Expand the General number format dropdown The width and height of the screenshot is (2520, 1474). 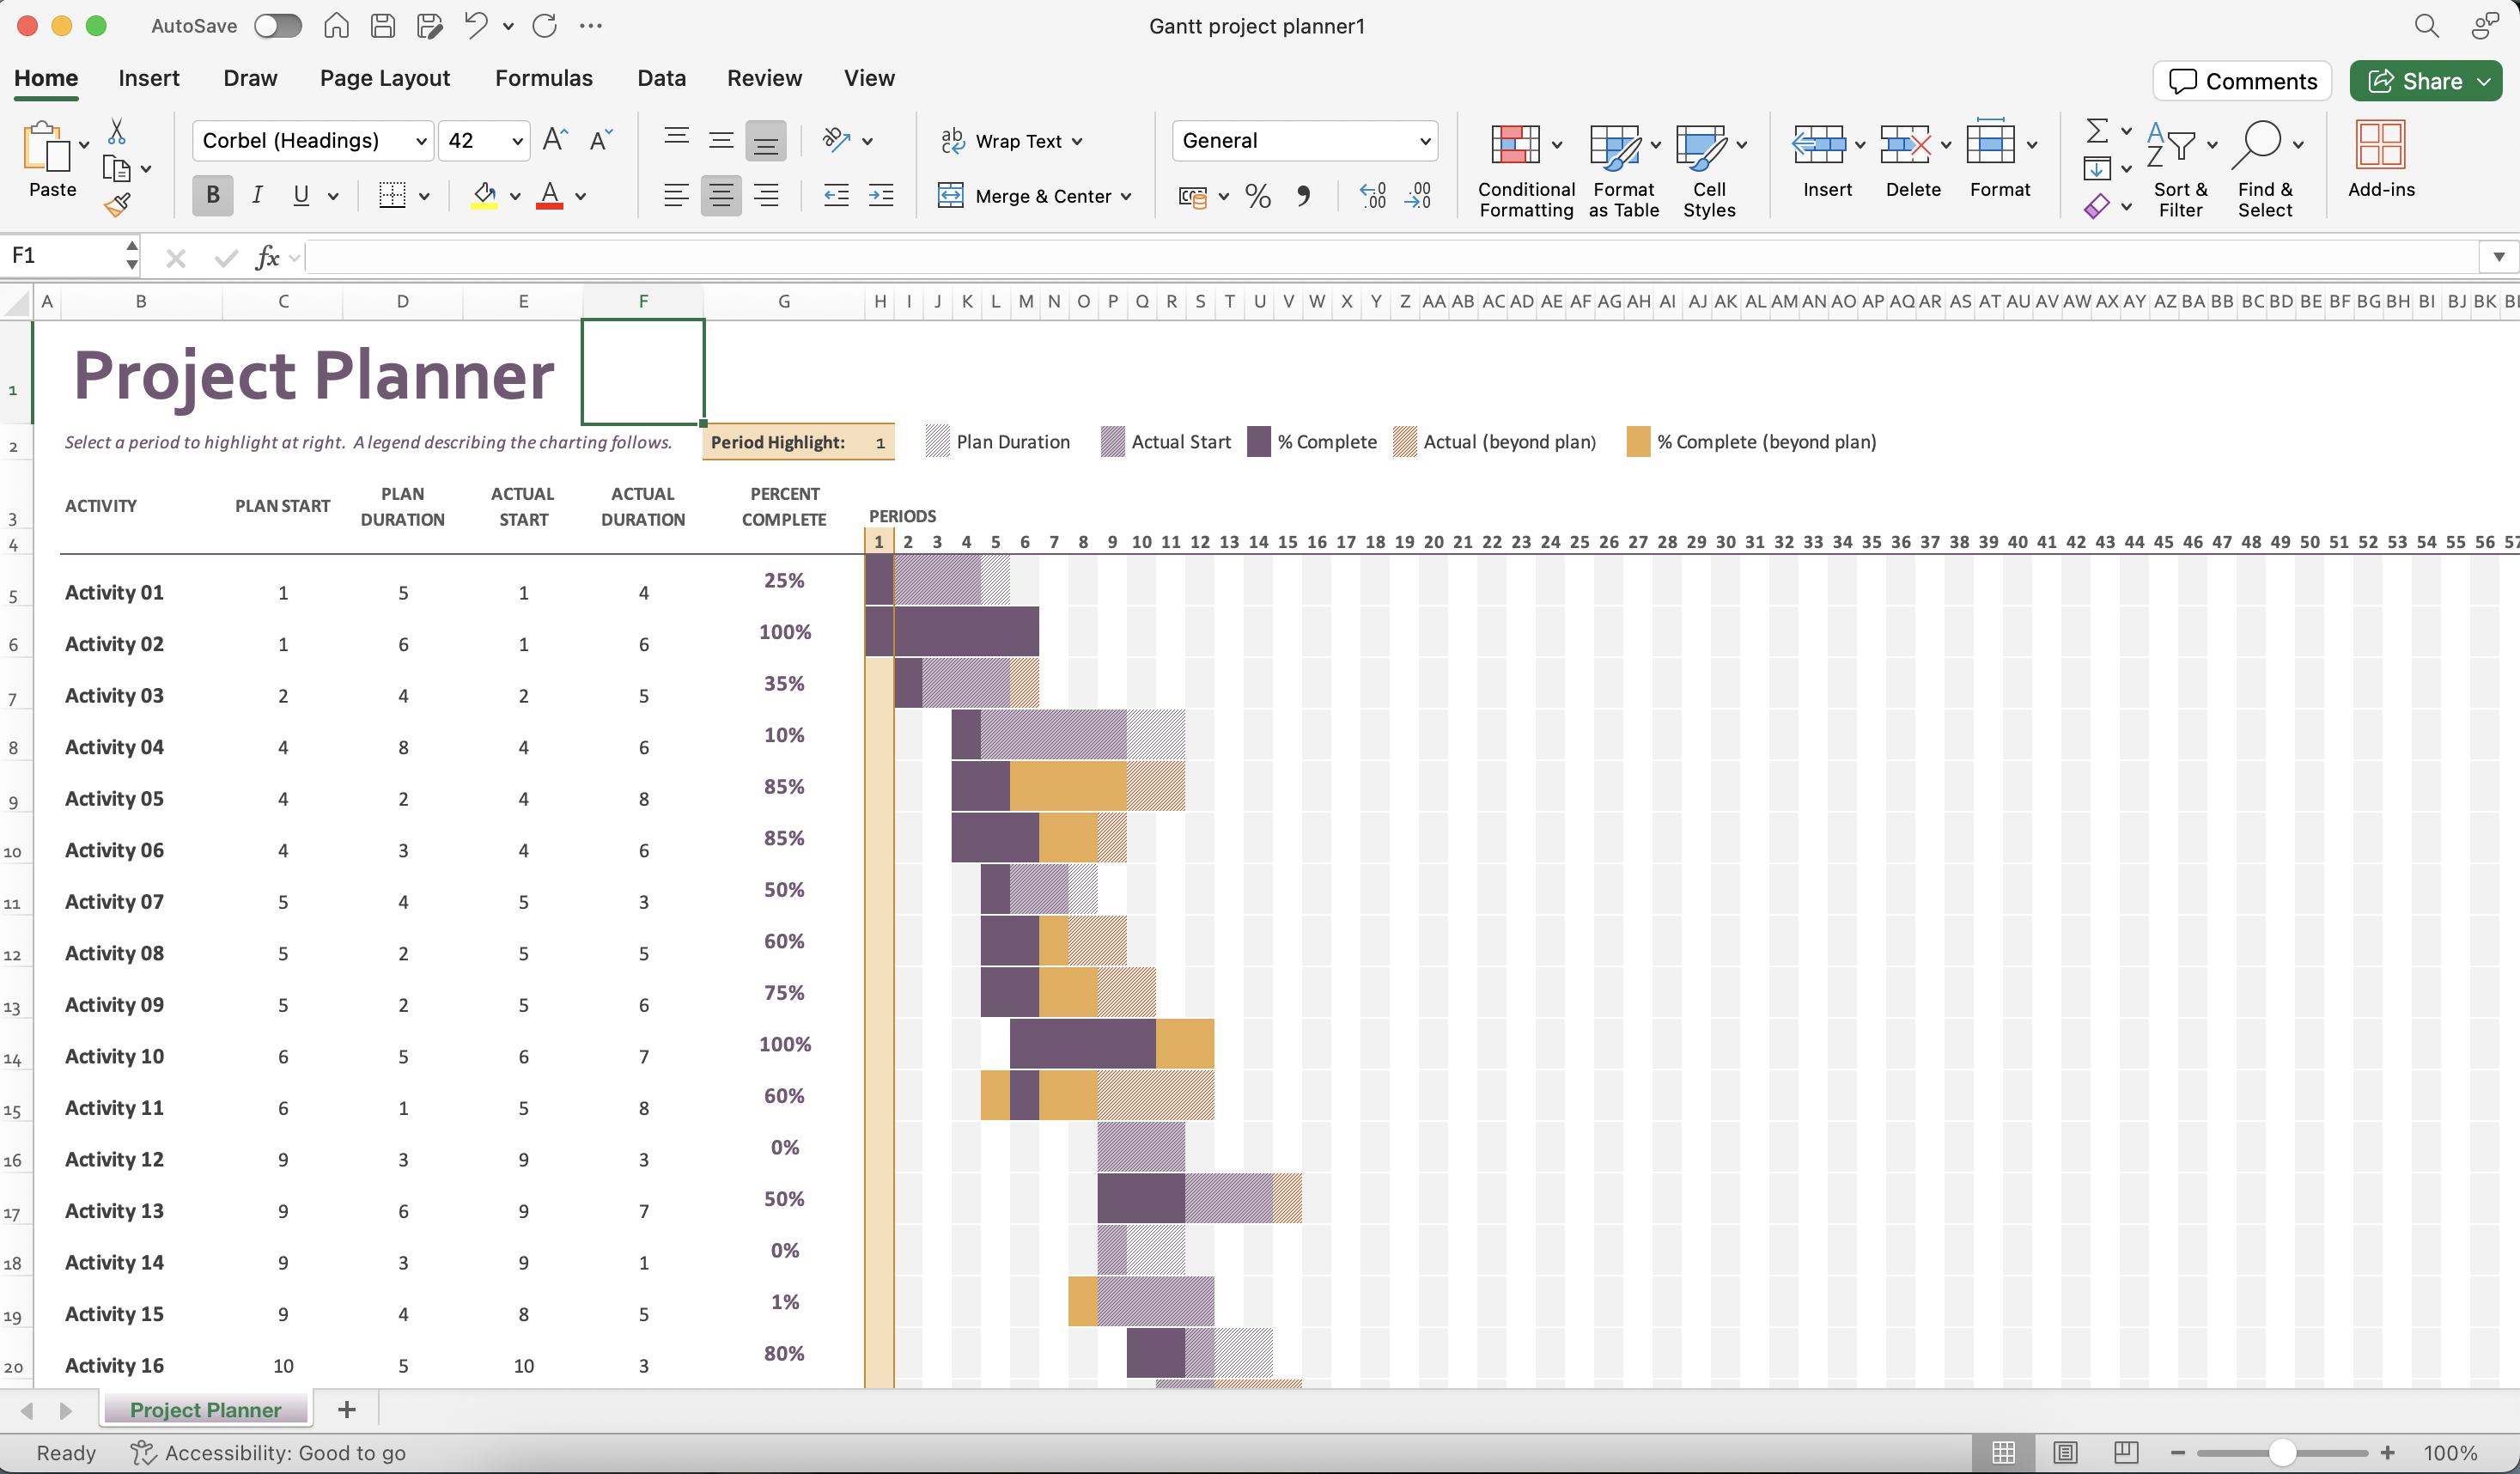click(1424, 141)
